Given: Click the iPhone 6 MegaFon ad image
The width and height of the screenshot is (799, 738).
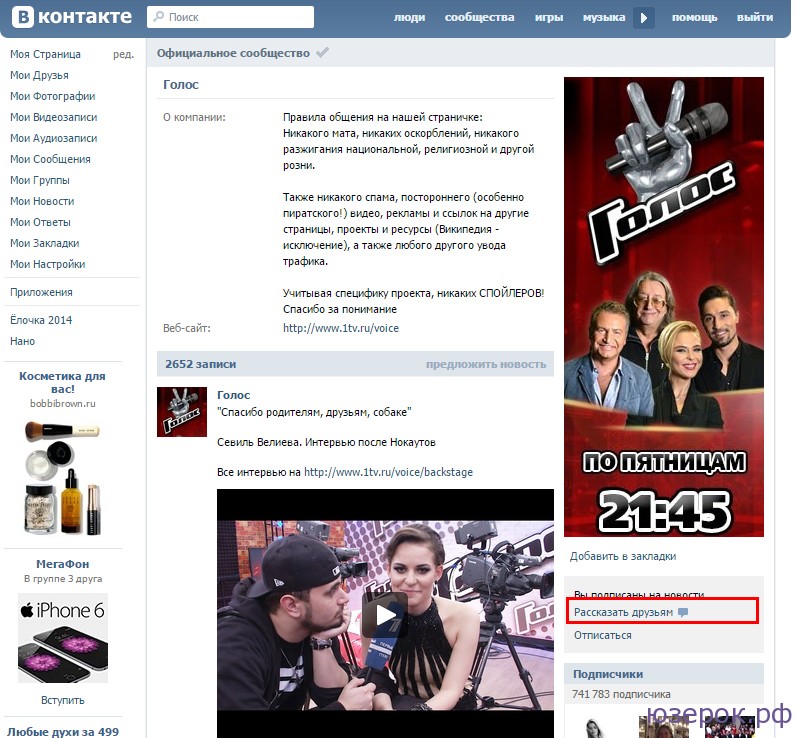Looking at the screenshot, I should (63, 638).
